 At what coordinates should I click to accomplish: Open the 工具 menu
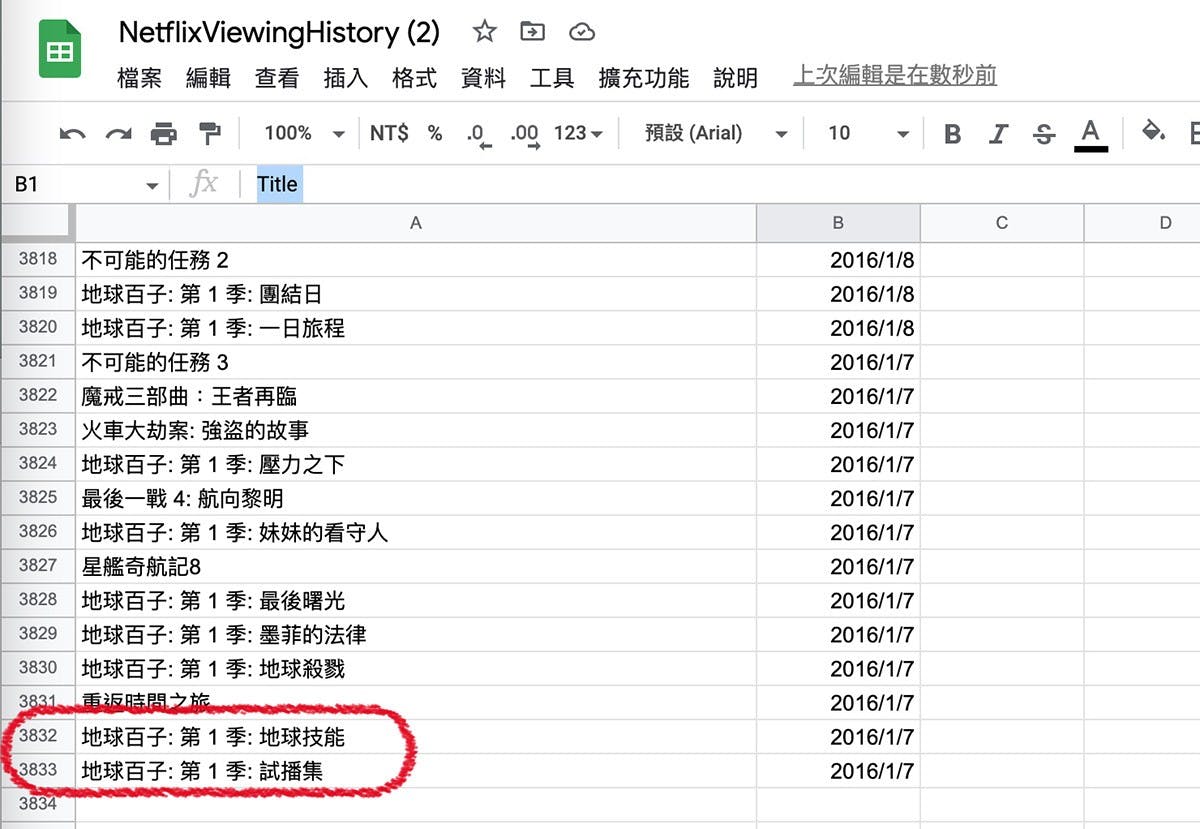[x=553, y=78]
